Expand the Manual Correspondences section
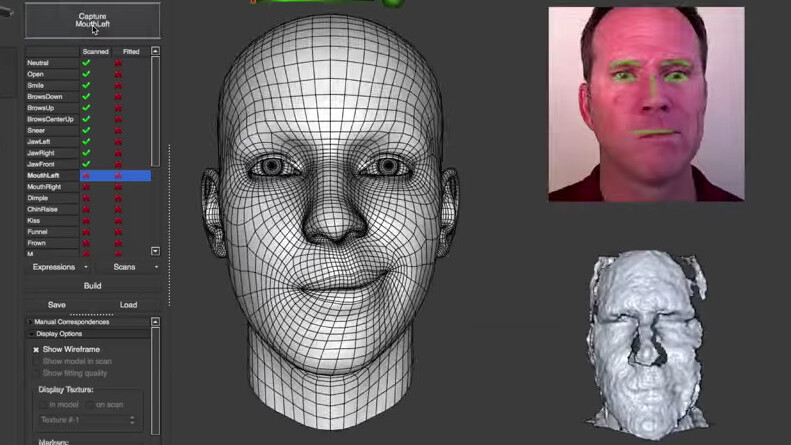 tap(29, 322)
